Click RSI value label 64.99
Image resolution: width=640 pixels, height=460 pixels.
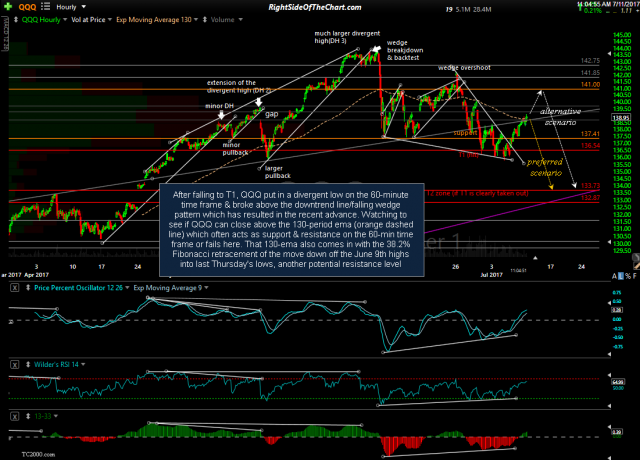point(618,382)
